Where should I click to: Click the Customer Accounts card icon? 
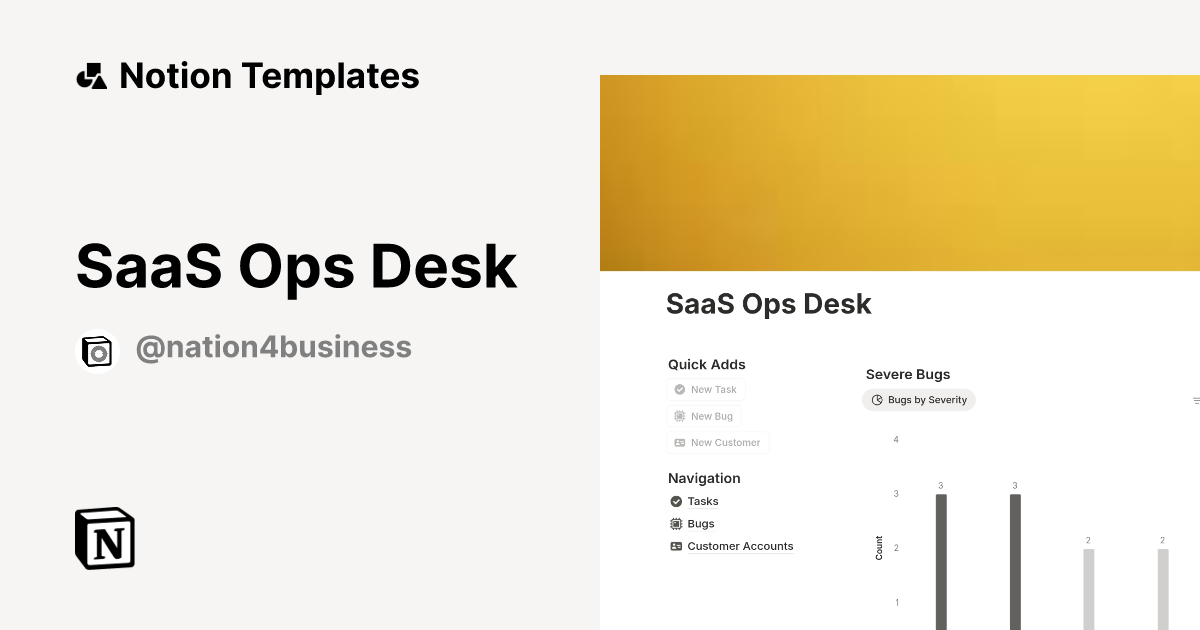click(x=676, y=546)
